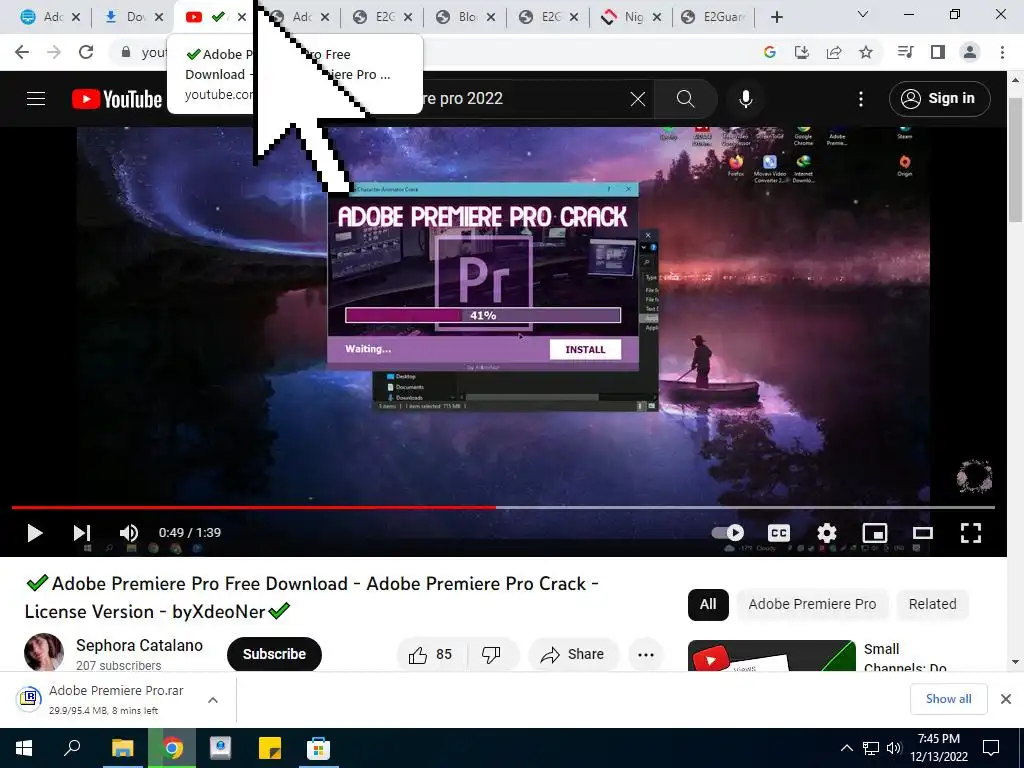Mute the video volume
Viewport: 1024px width, 768px height.
point(128,533)
